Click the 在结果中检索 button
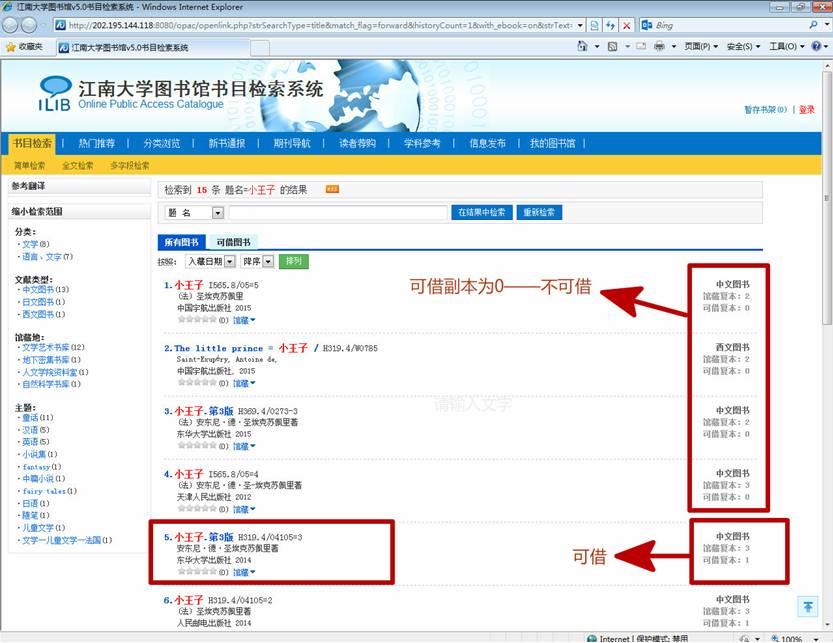Screen dimensions: 833x643 click(x=483, y=213)
